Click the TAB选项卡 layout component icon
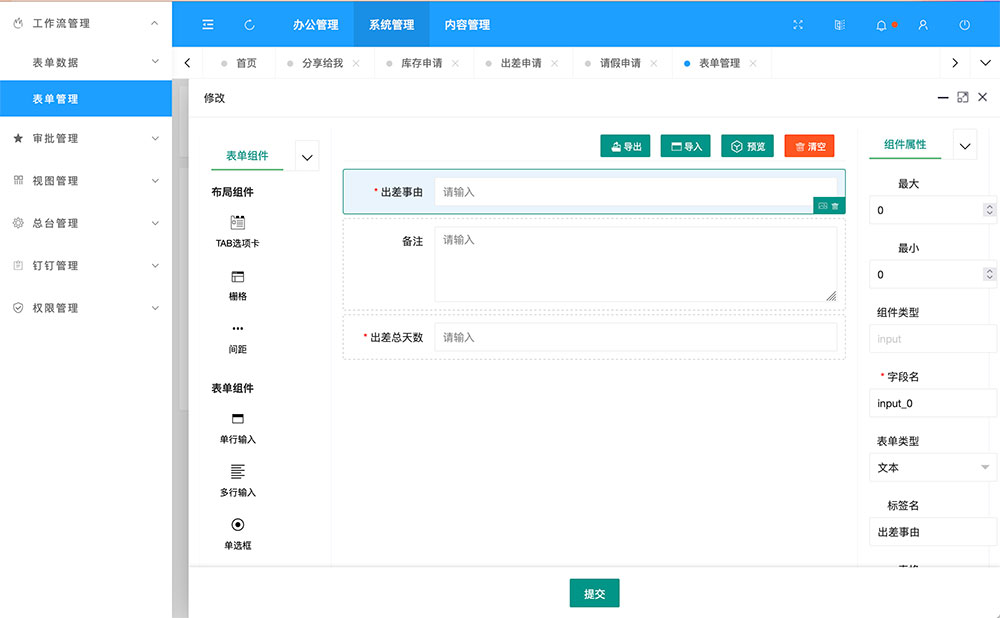The height and width of the screenshot is (618, 1000). click(237, 222)
